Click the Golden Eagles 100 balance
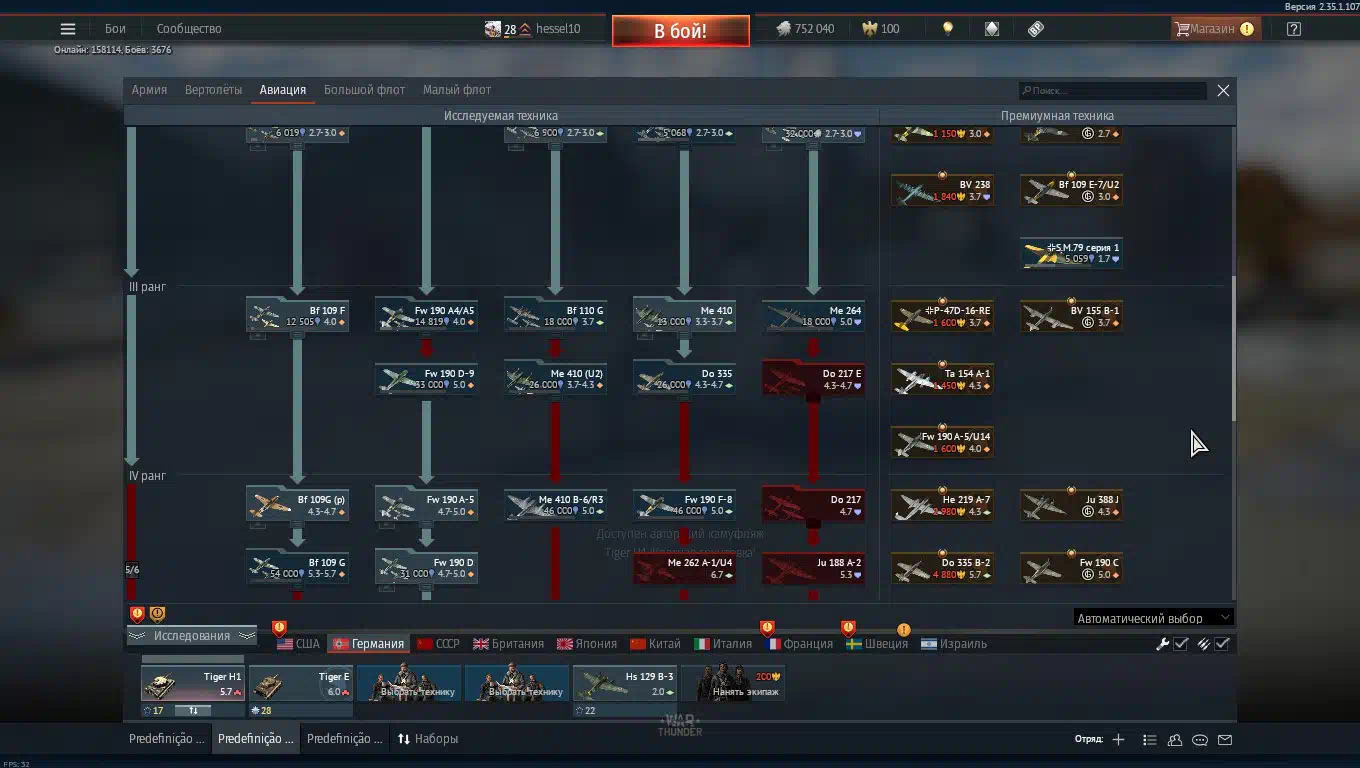The image size is (1360, 768). [881, 29]
